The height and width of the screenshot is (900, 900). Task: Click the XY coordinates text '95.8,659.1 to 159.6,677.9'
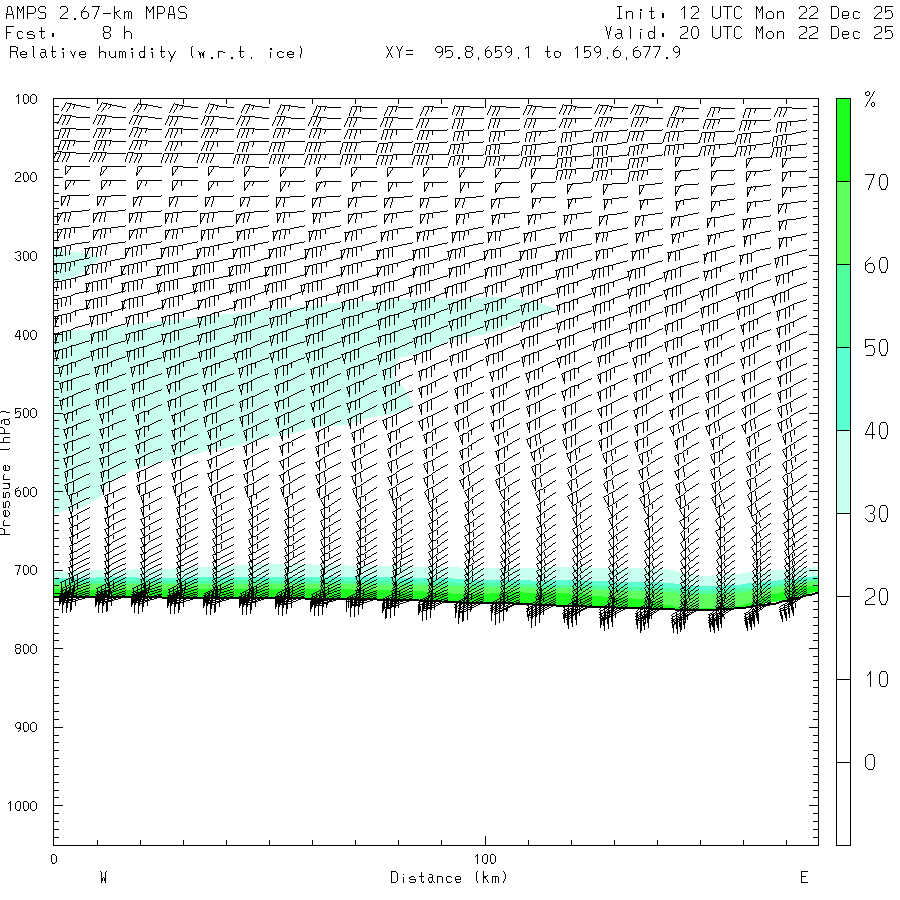click(557, 53)
